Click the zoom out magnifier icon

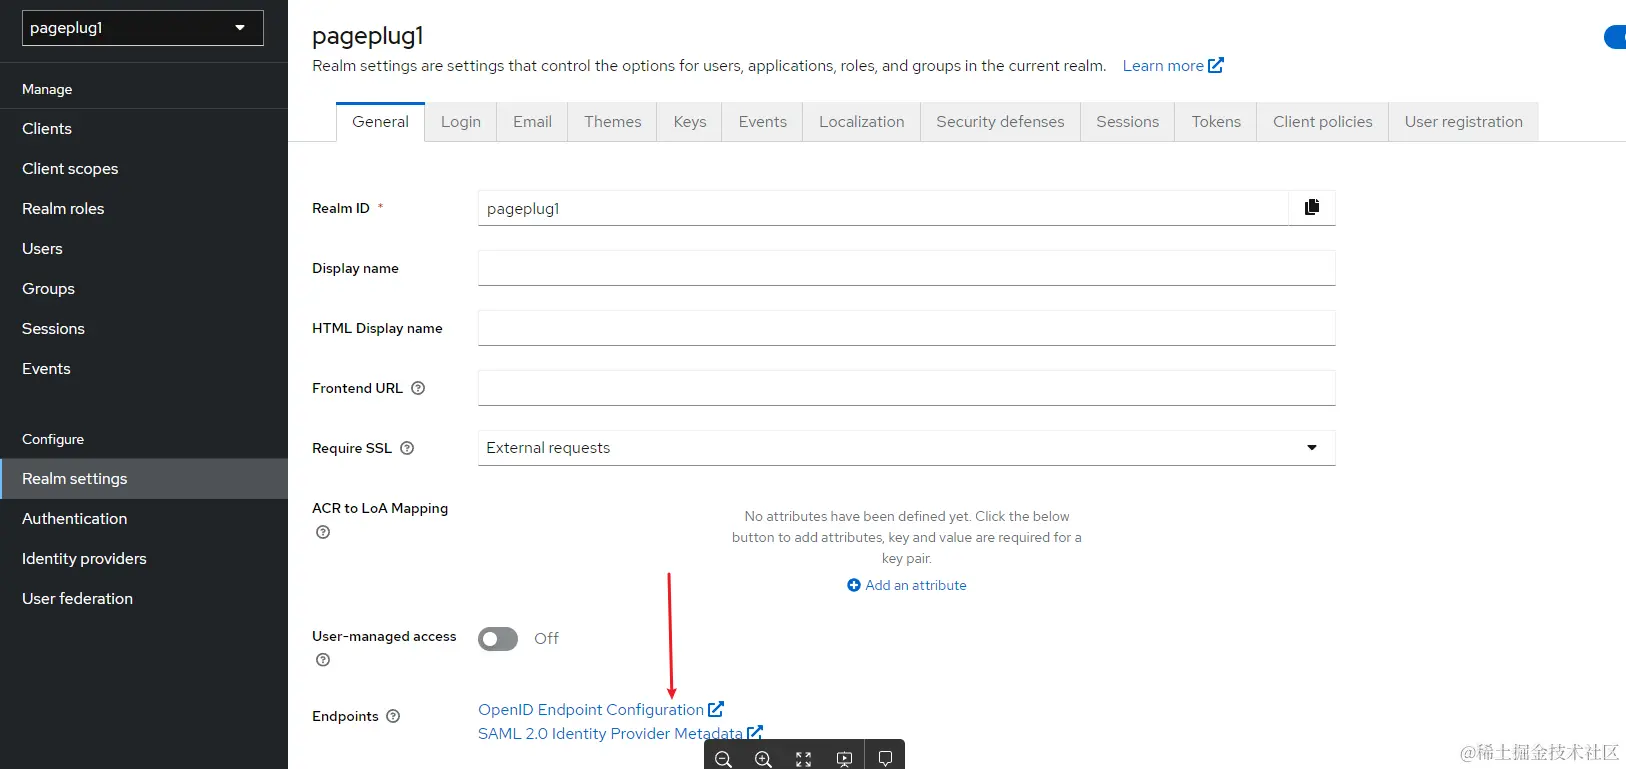[723, 759]
